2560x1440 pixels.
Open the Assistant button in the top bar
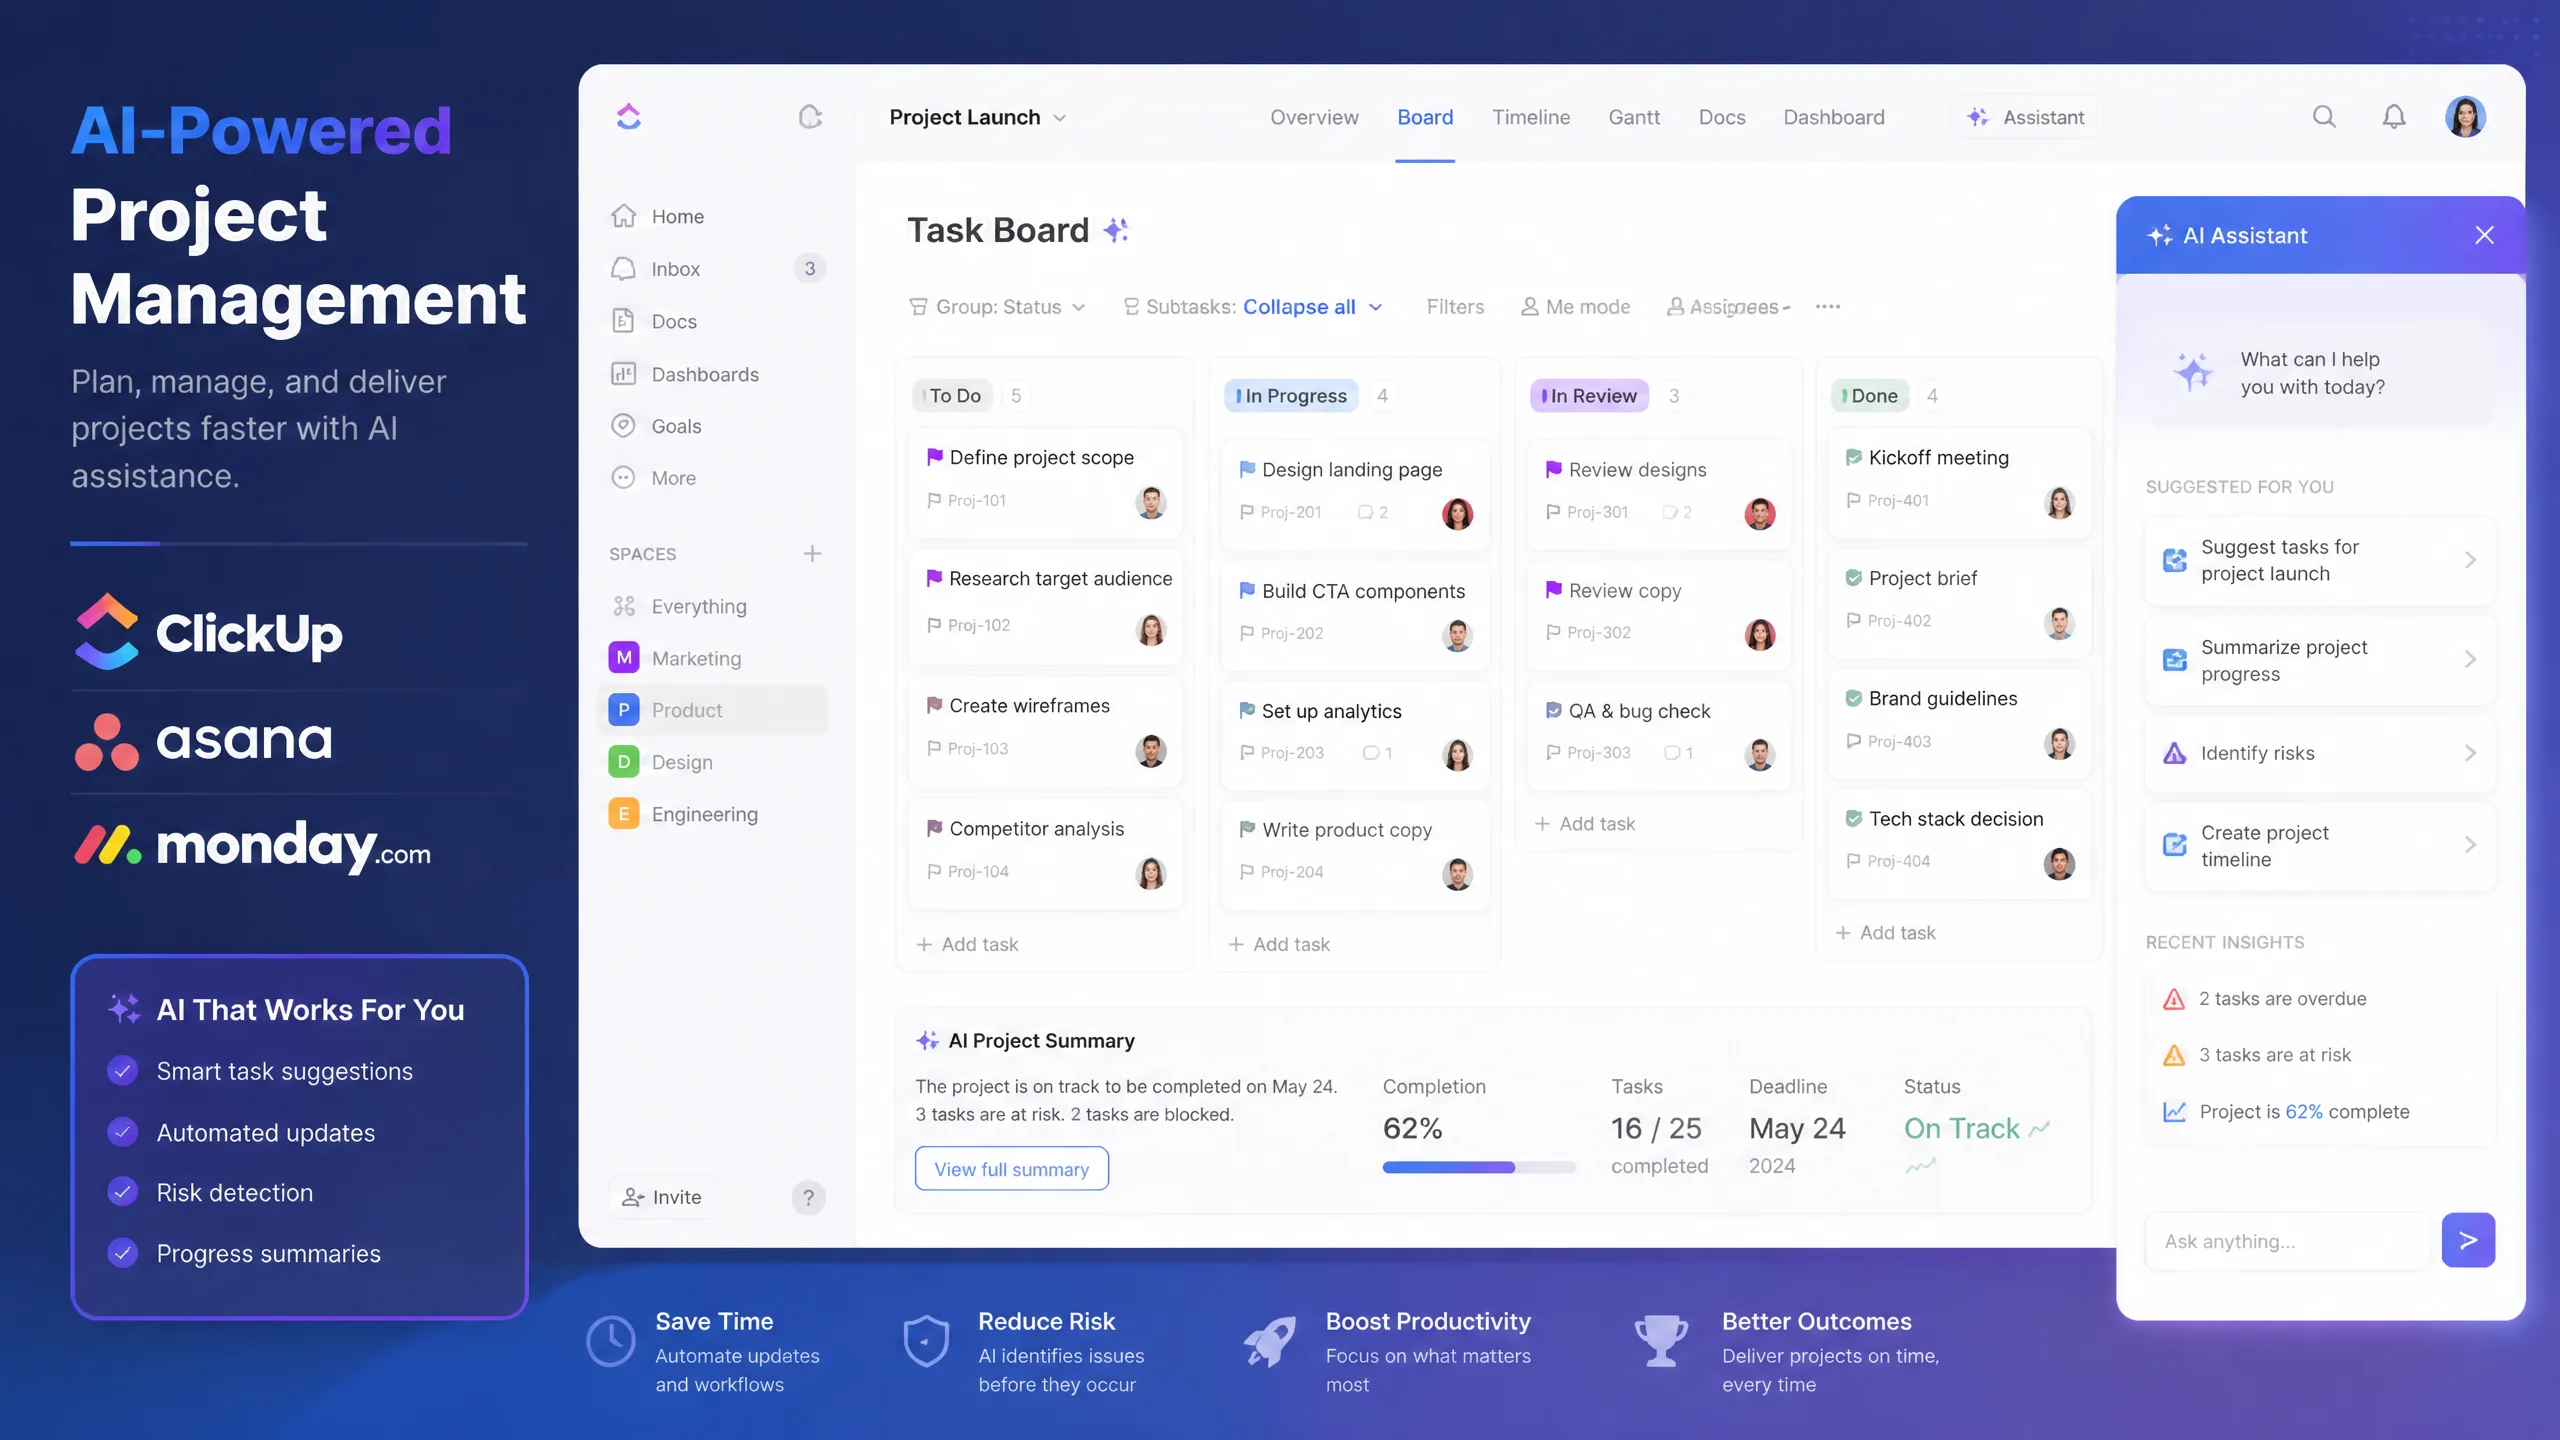click(x=2026, y=117)
